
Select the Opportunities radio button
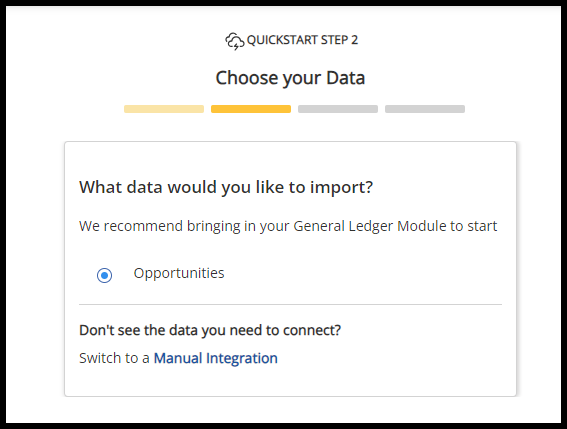105,275
